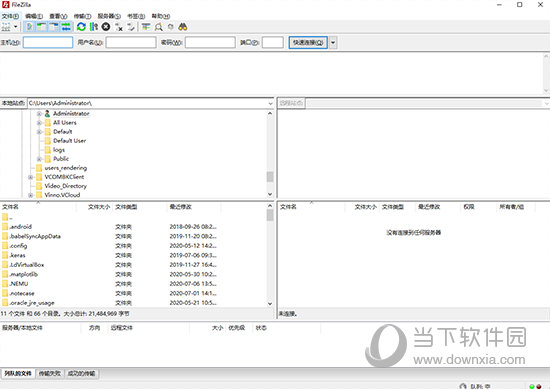The image size is (550, 389).
Task: Click the logs folder icon in the tree
Action: (x=48, y=150)
